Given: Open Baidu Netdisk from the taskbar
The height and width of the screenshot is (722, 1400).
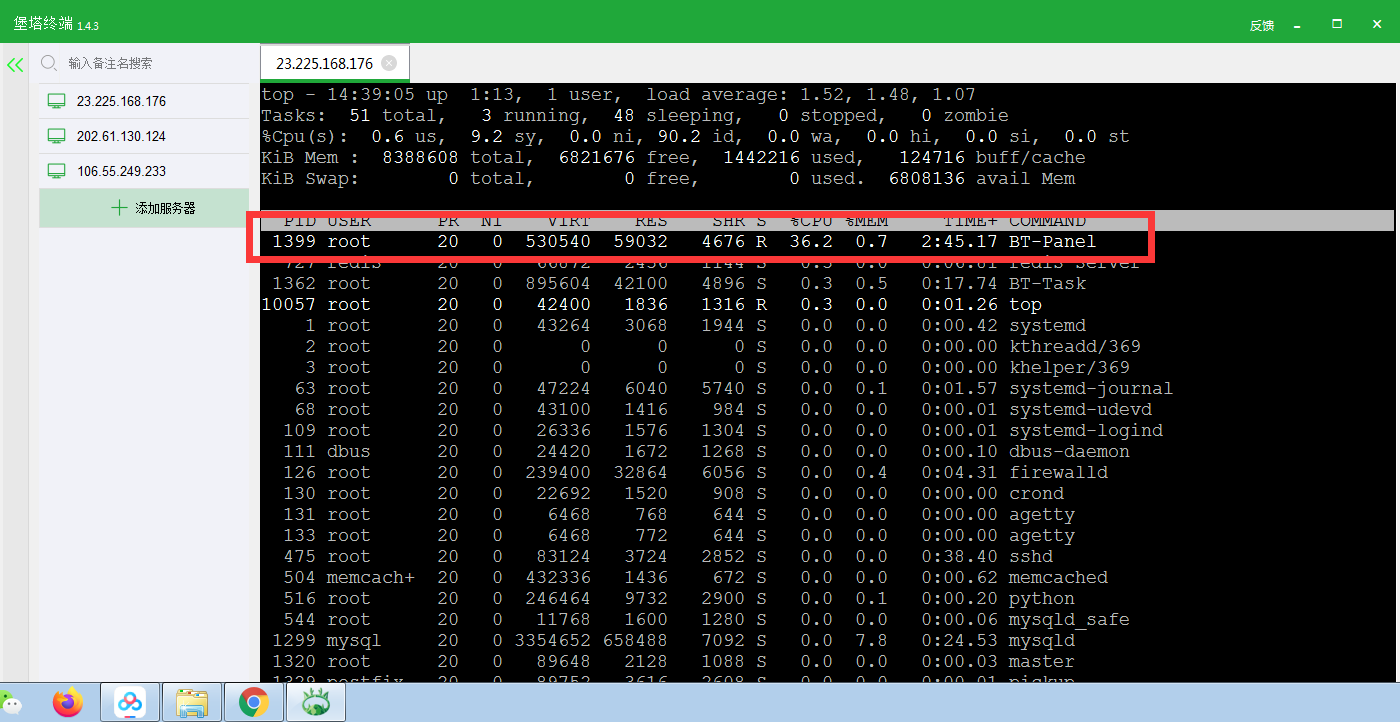Looking at the screenshot, I should point(131,703).
